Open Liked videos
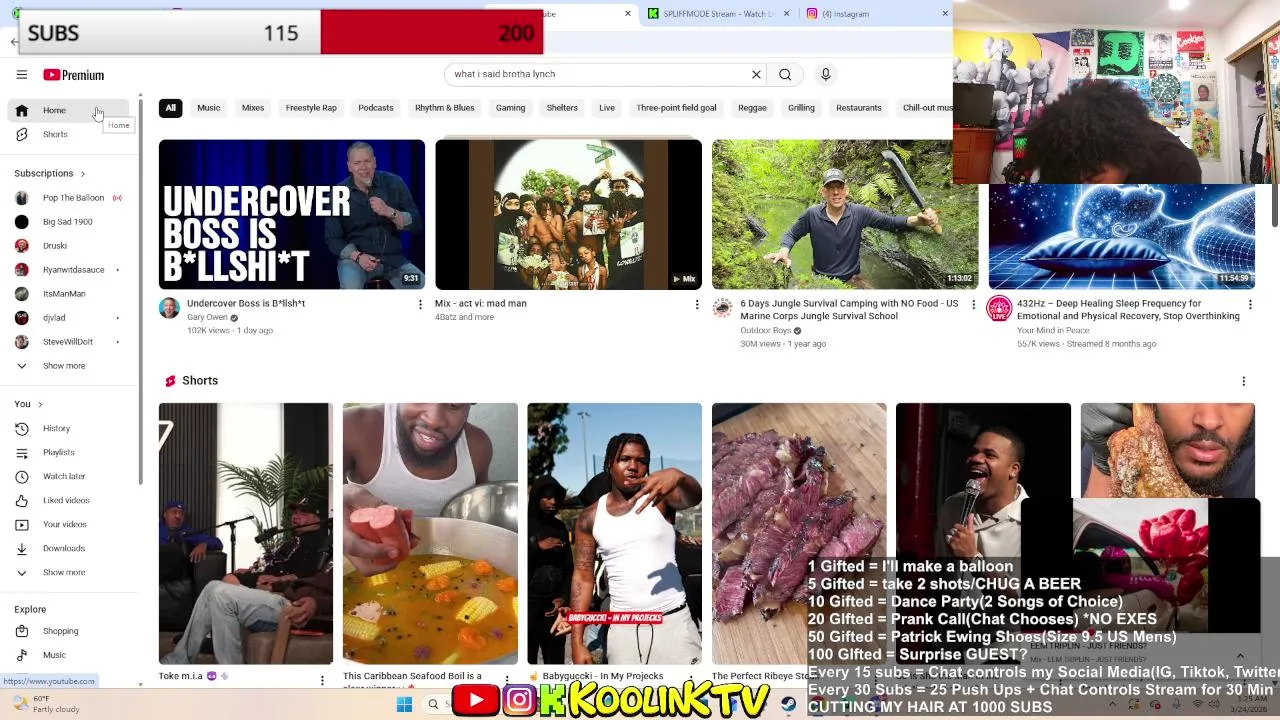 [x=68, y=500]
